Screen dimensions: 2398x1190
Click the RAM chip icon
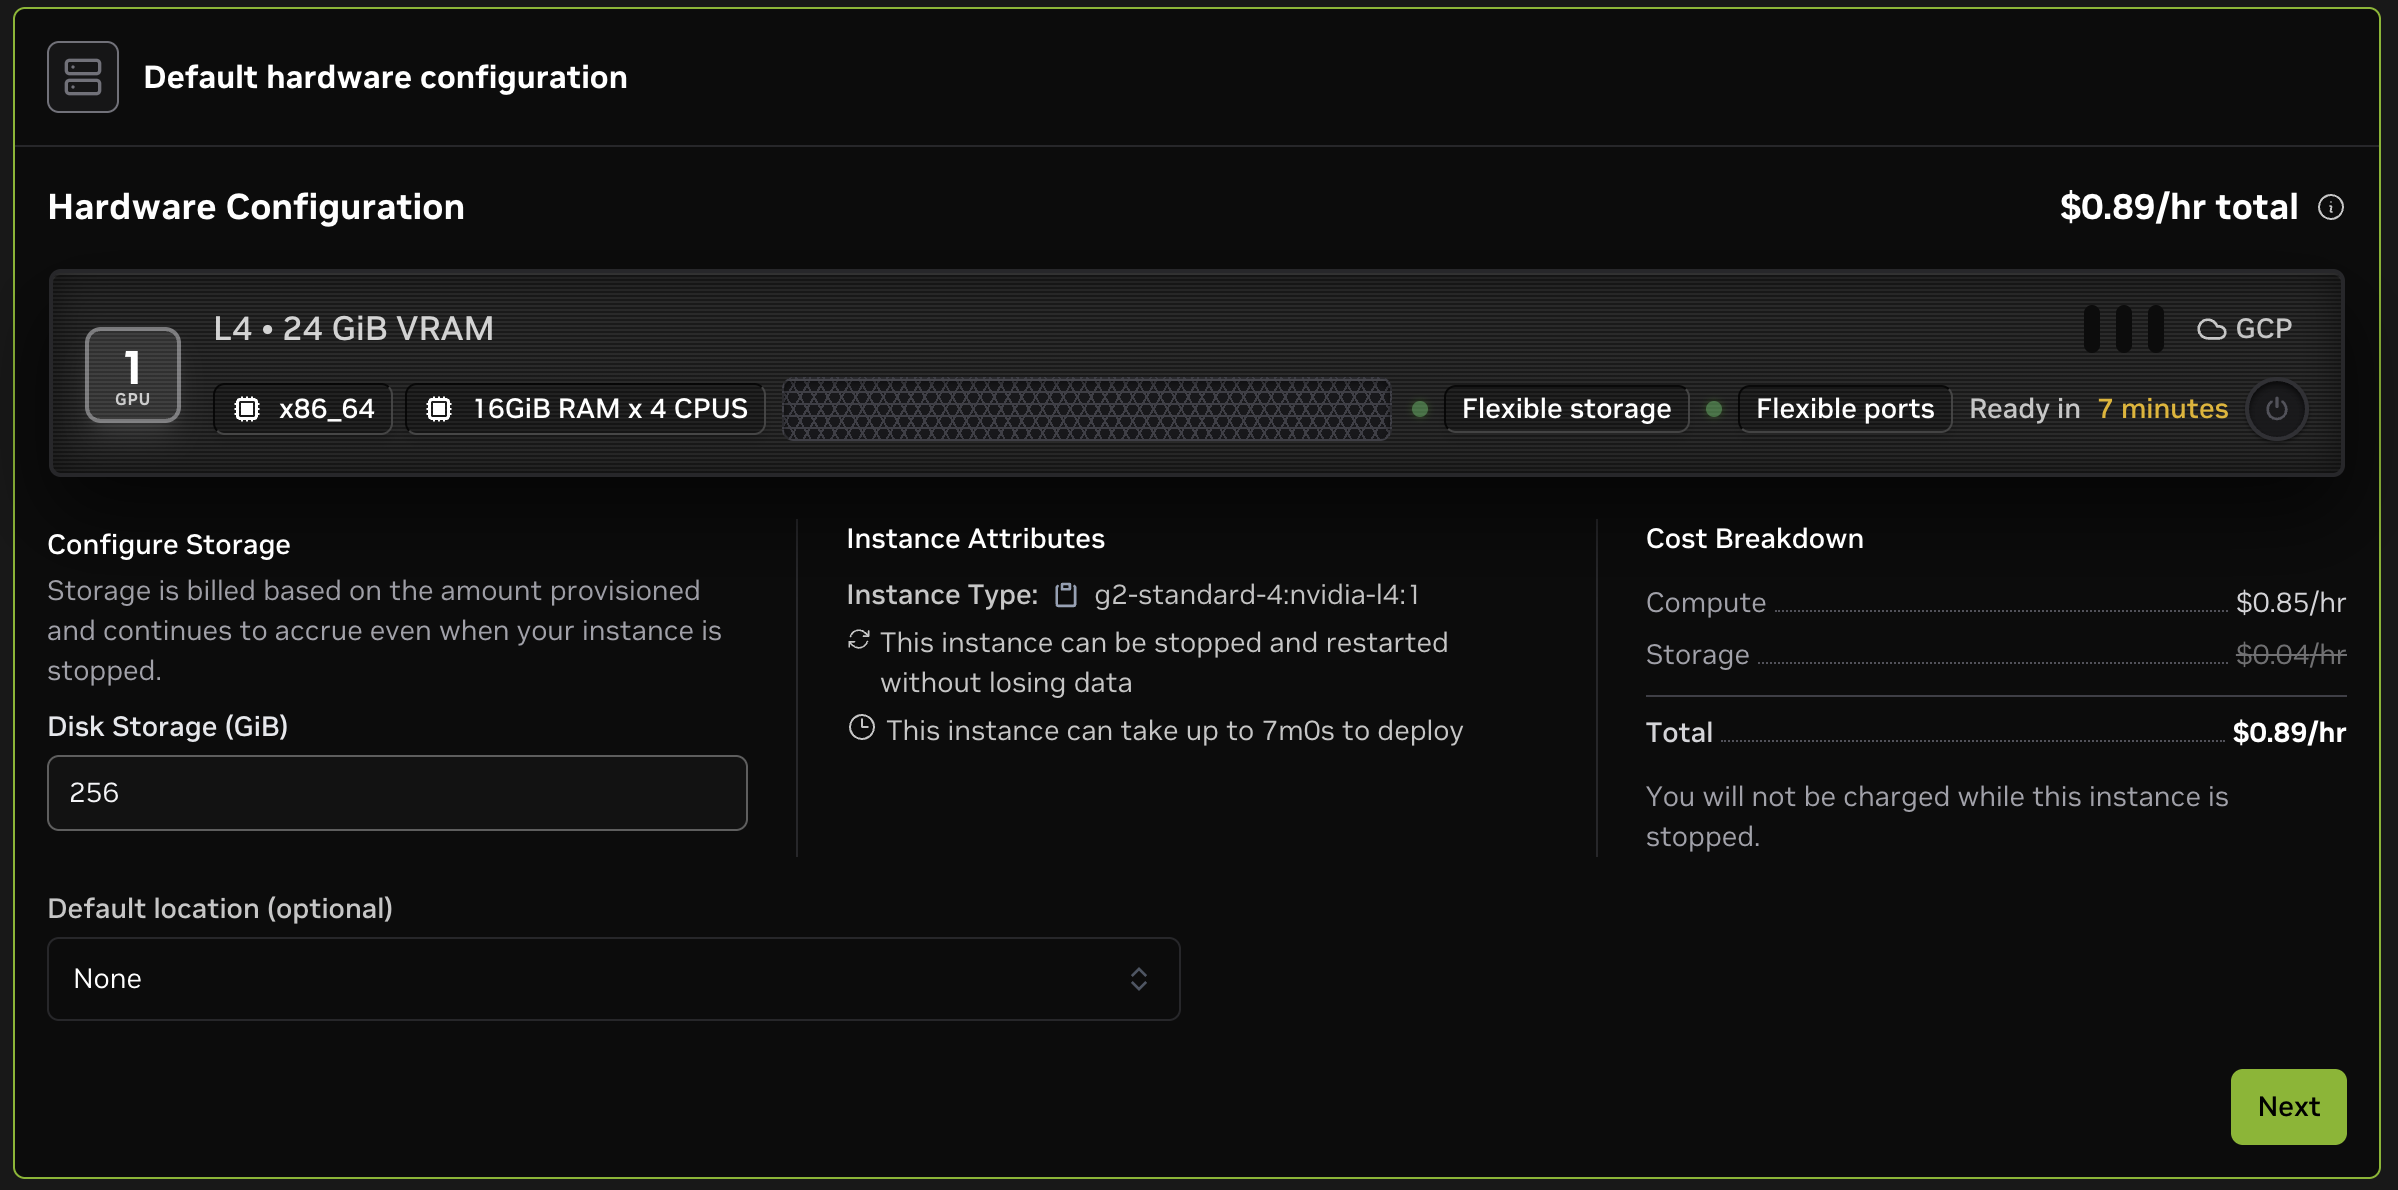(x=439, y=409)
